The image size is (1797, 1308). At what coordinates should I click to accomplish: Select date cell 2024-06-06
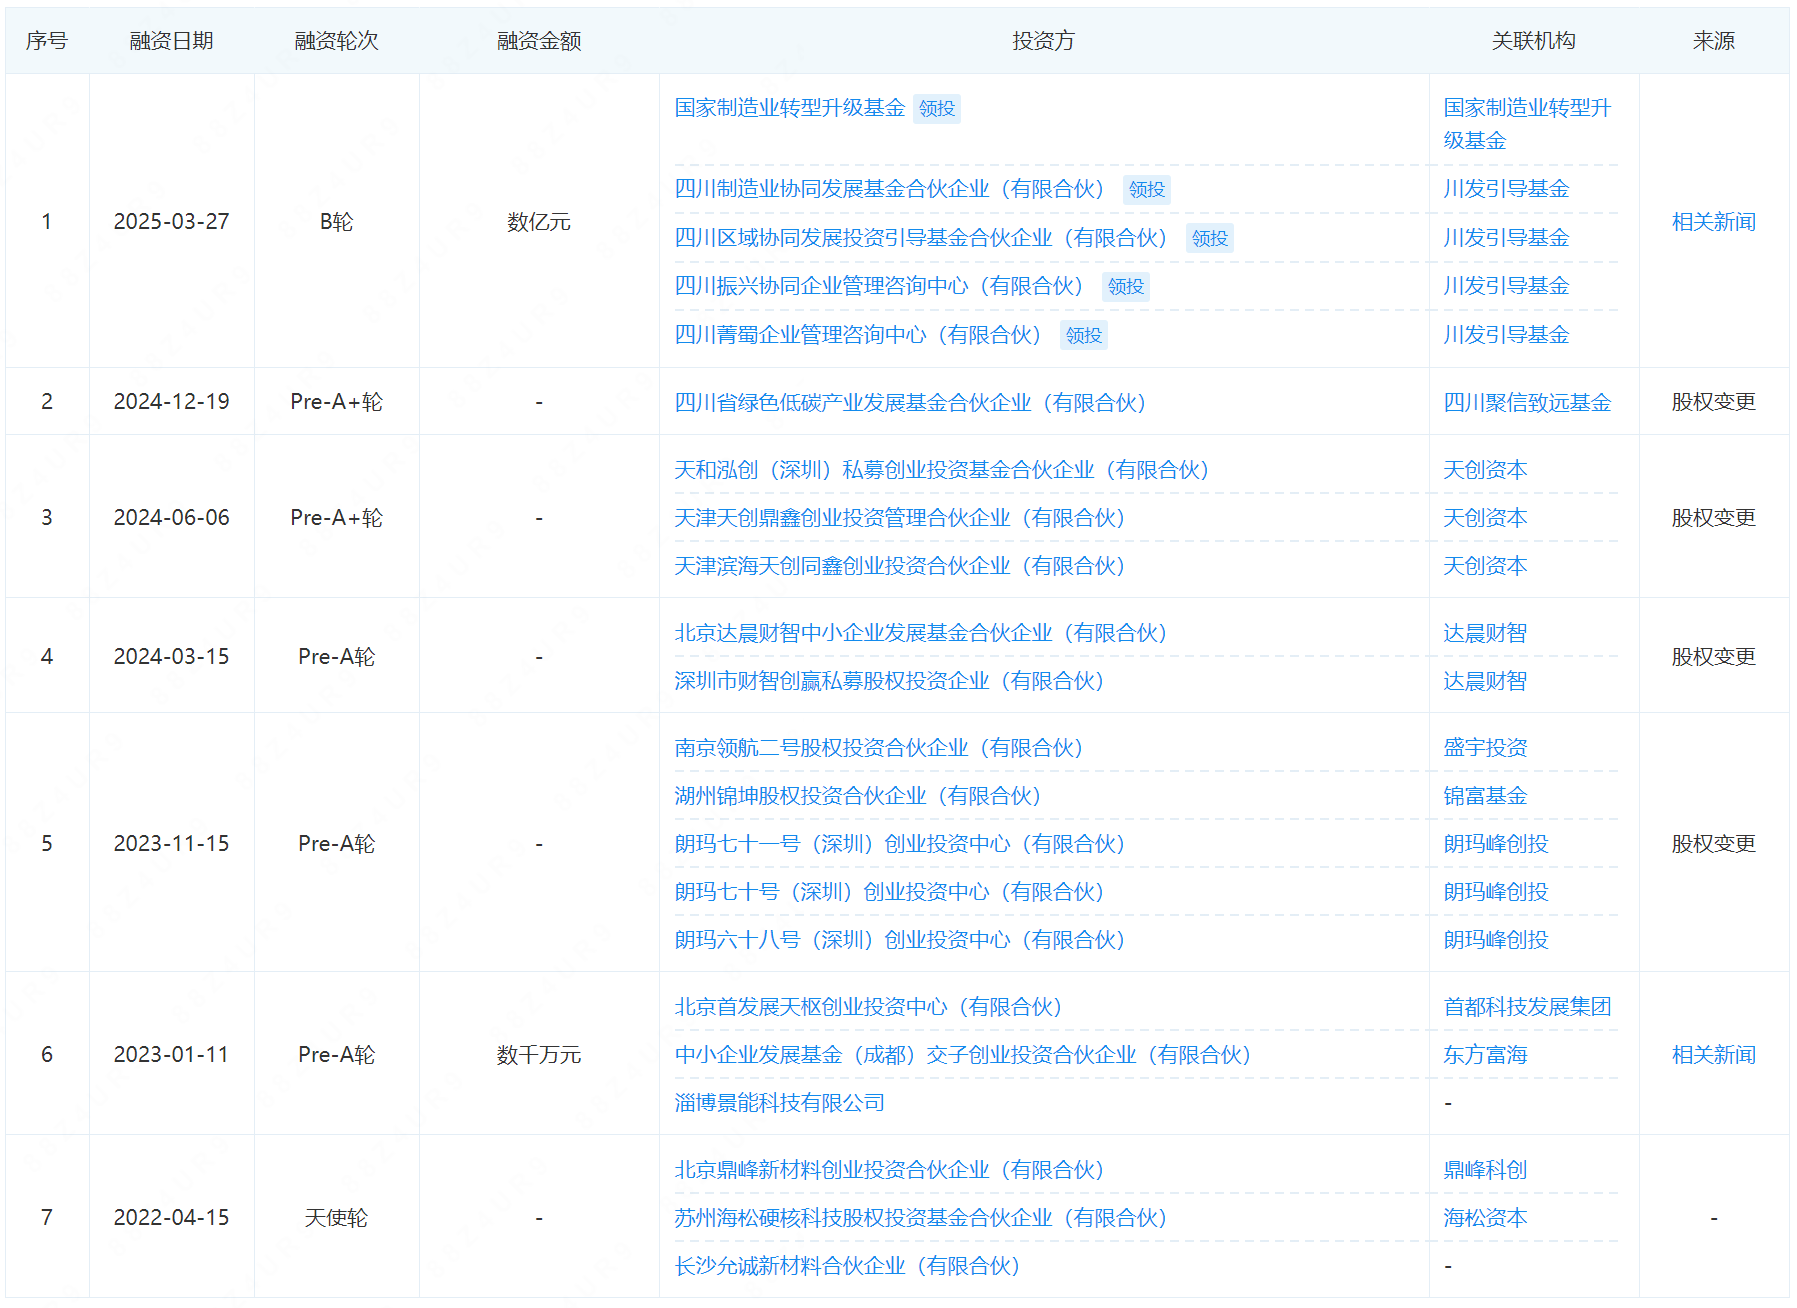click(x=171, y=518)
